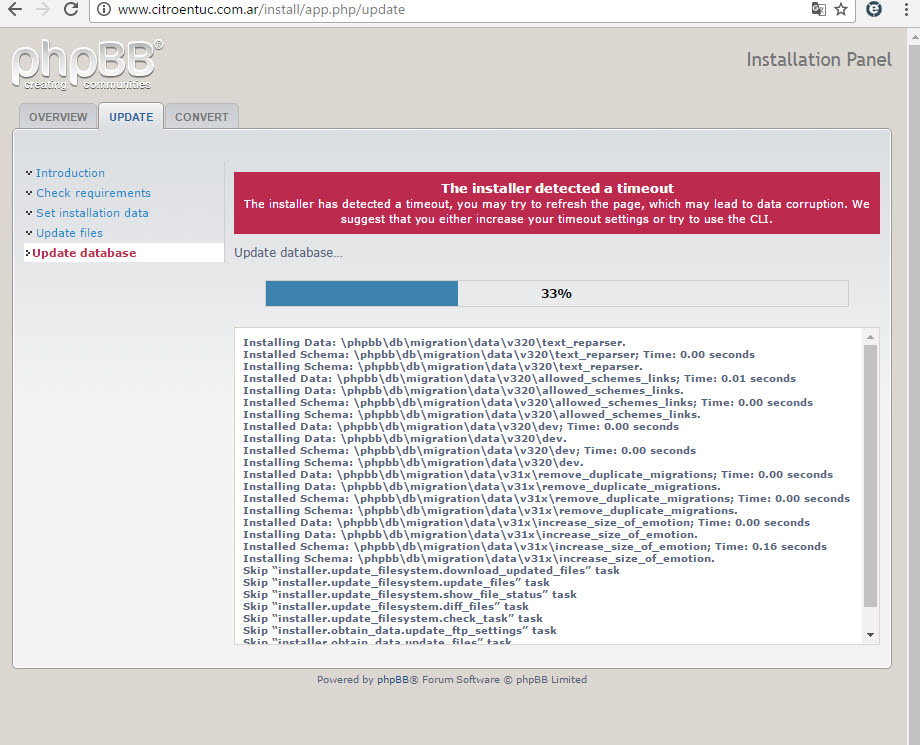Open the CONVERT tab
920x745 pixels.
201,117
